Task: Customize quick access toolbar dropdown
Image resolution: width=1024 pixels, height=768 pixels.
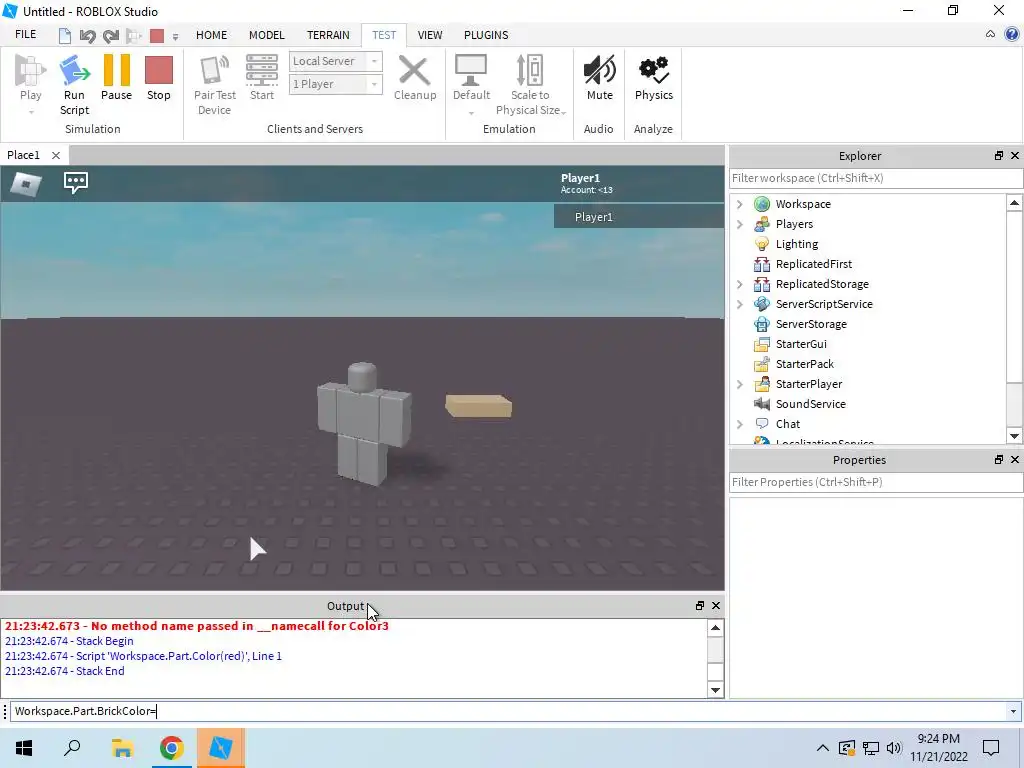Action: [175, 37]
